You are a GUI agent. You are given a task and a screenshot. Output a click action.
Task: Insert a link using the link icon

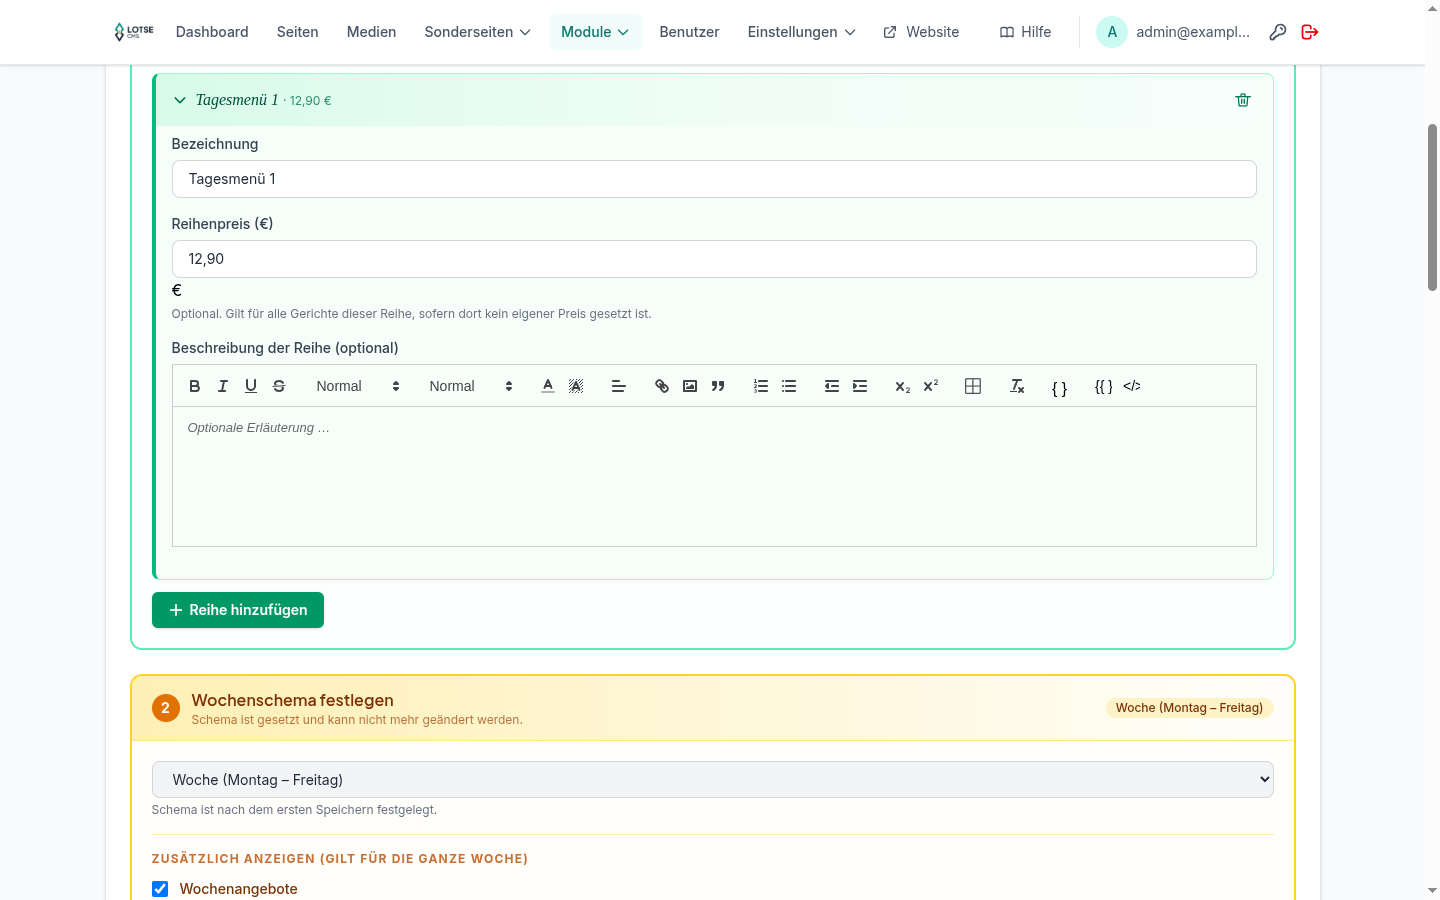(x=662, y=386)
